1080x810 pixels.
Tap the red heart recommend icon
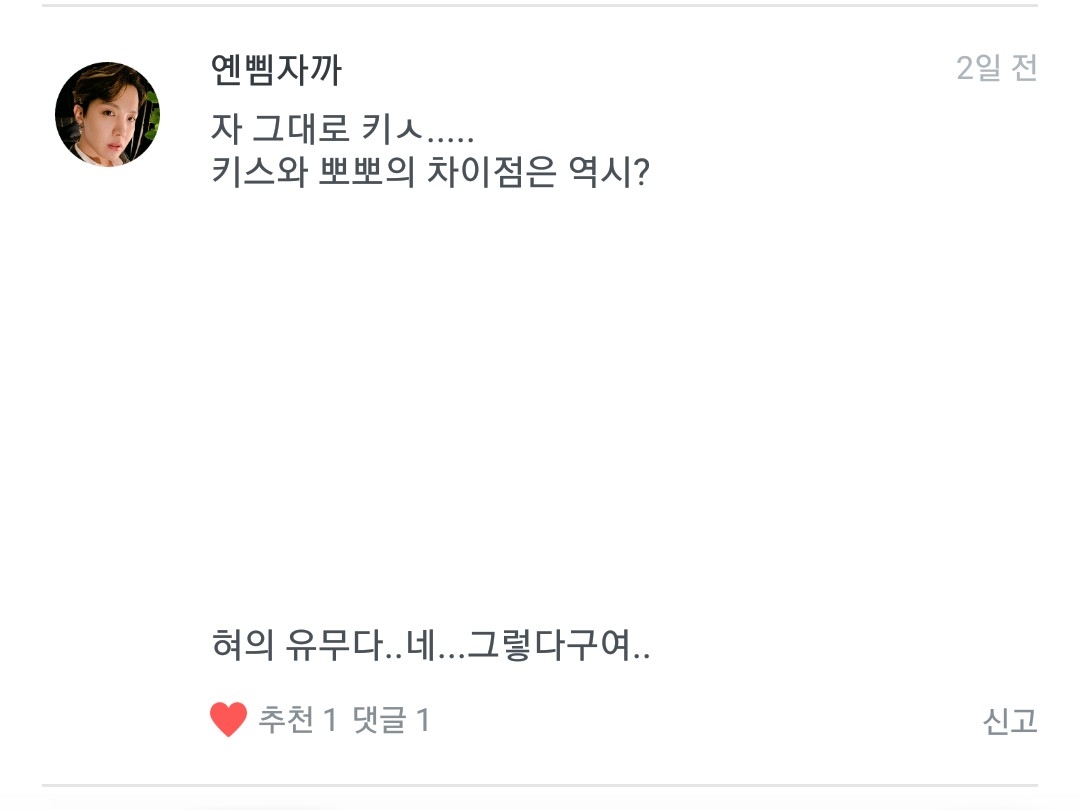click(x=228, y=719)
